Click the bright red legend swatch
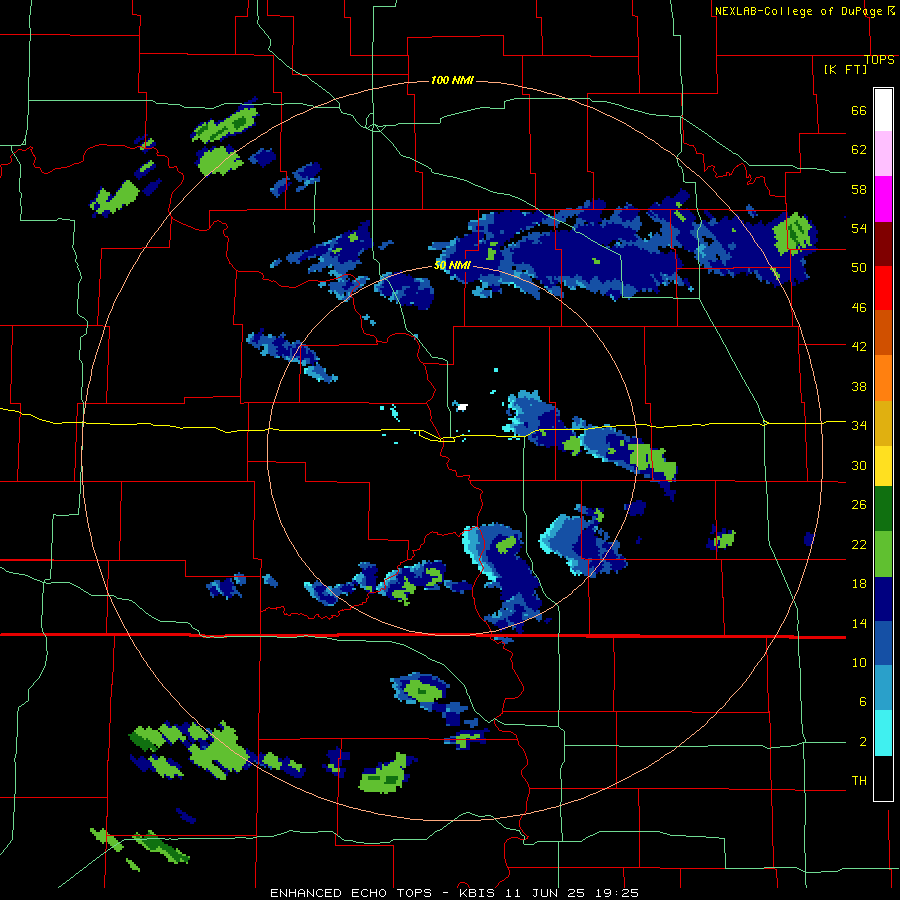The width and height of the screenshot is (900, 900). 883,288
